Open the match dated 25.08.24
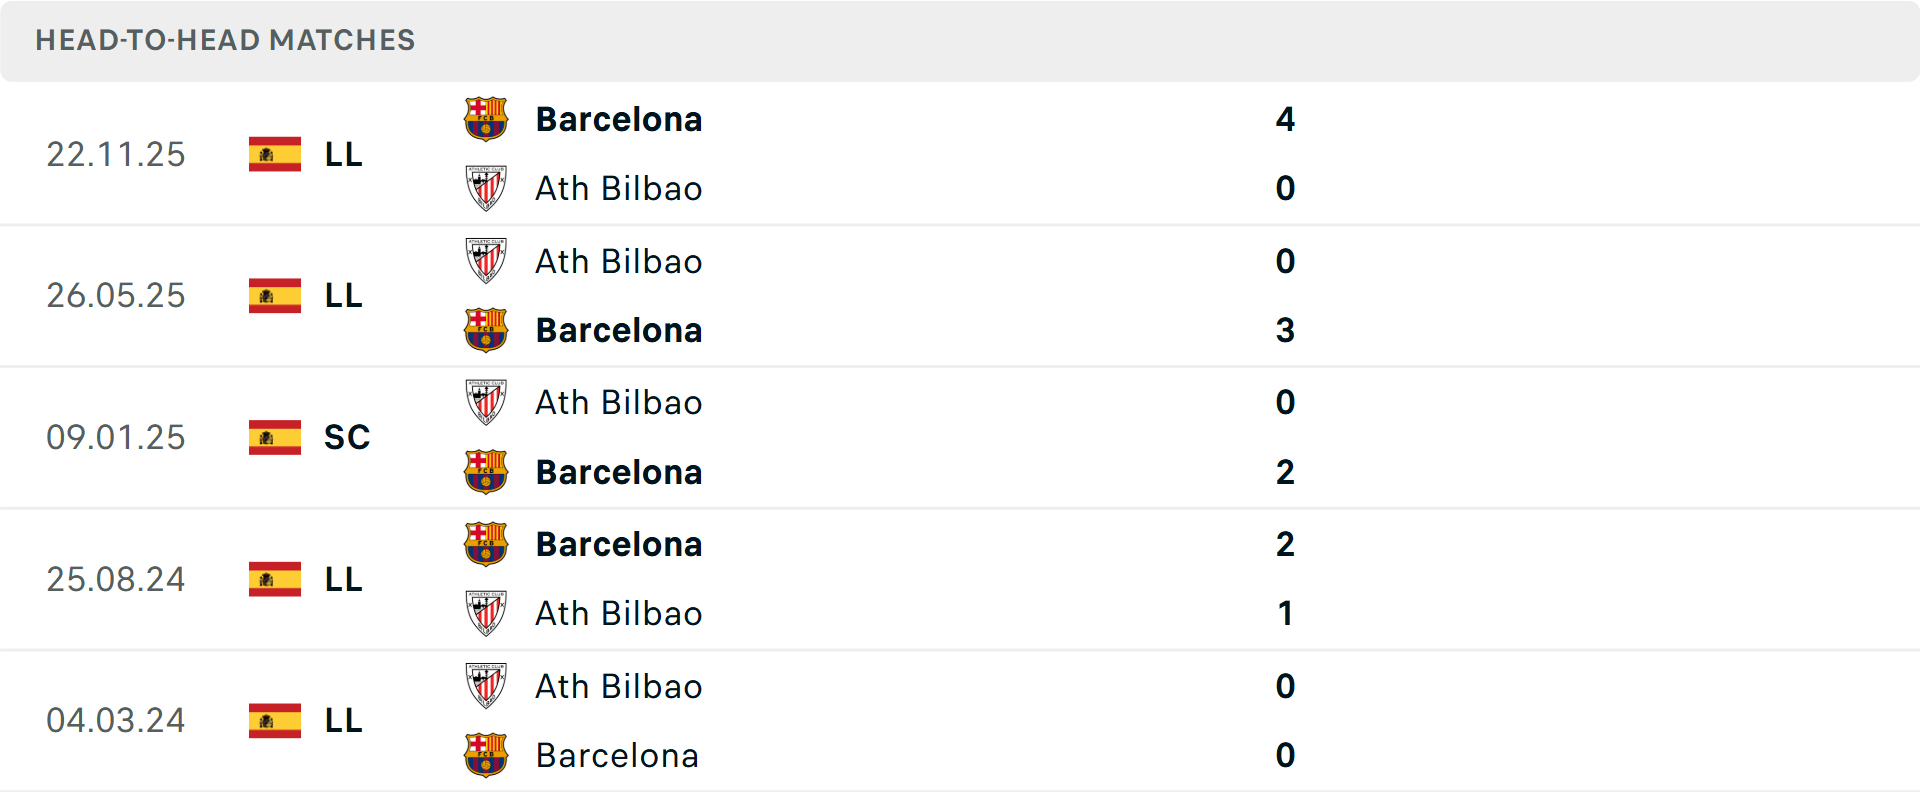 (x=116, y=579)
